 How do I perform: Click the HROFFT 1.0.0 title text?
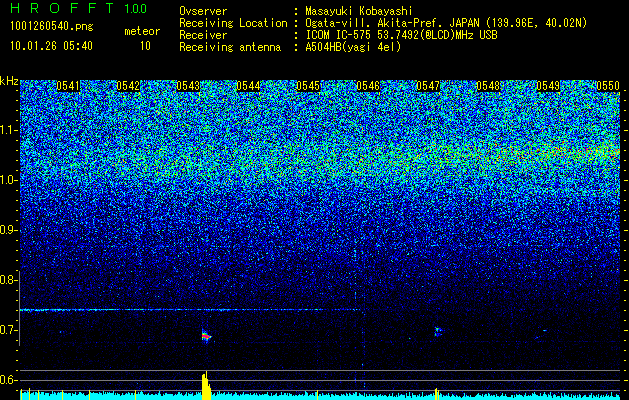point(78,8)
